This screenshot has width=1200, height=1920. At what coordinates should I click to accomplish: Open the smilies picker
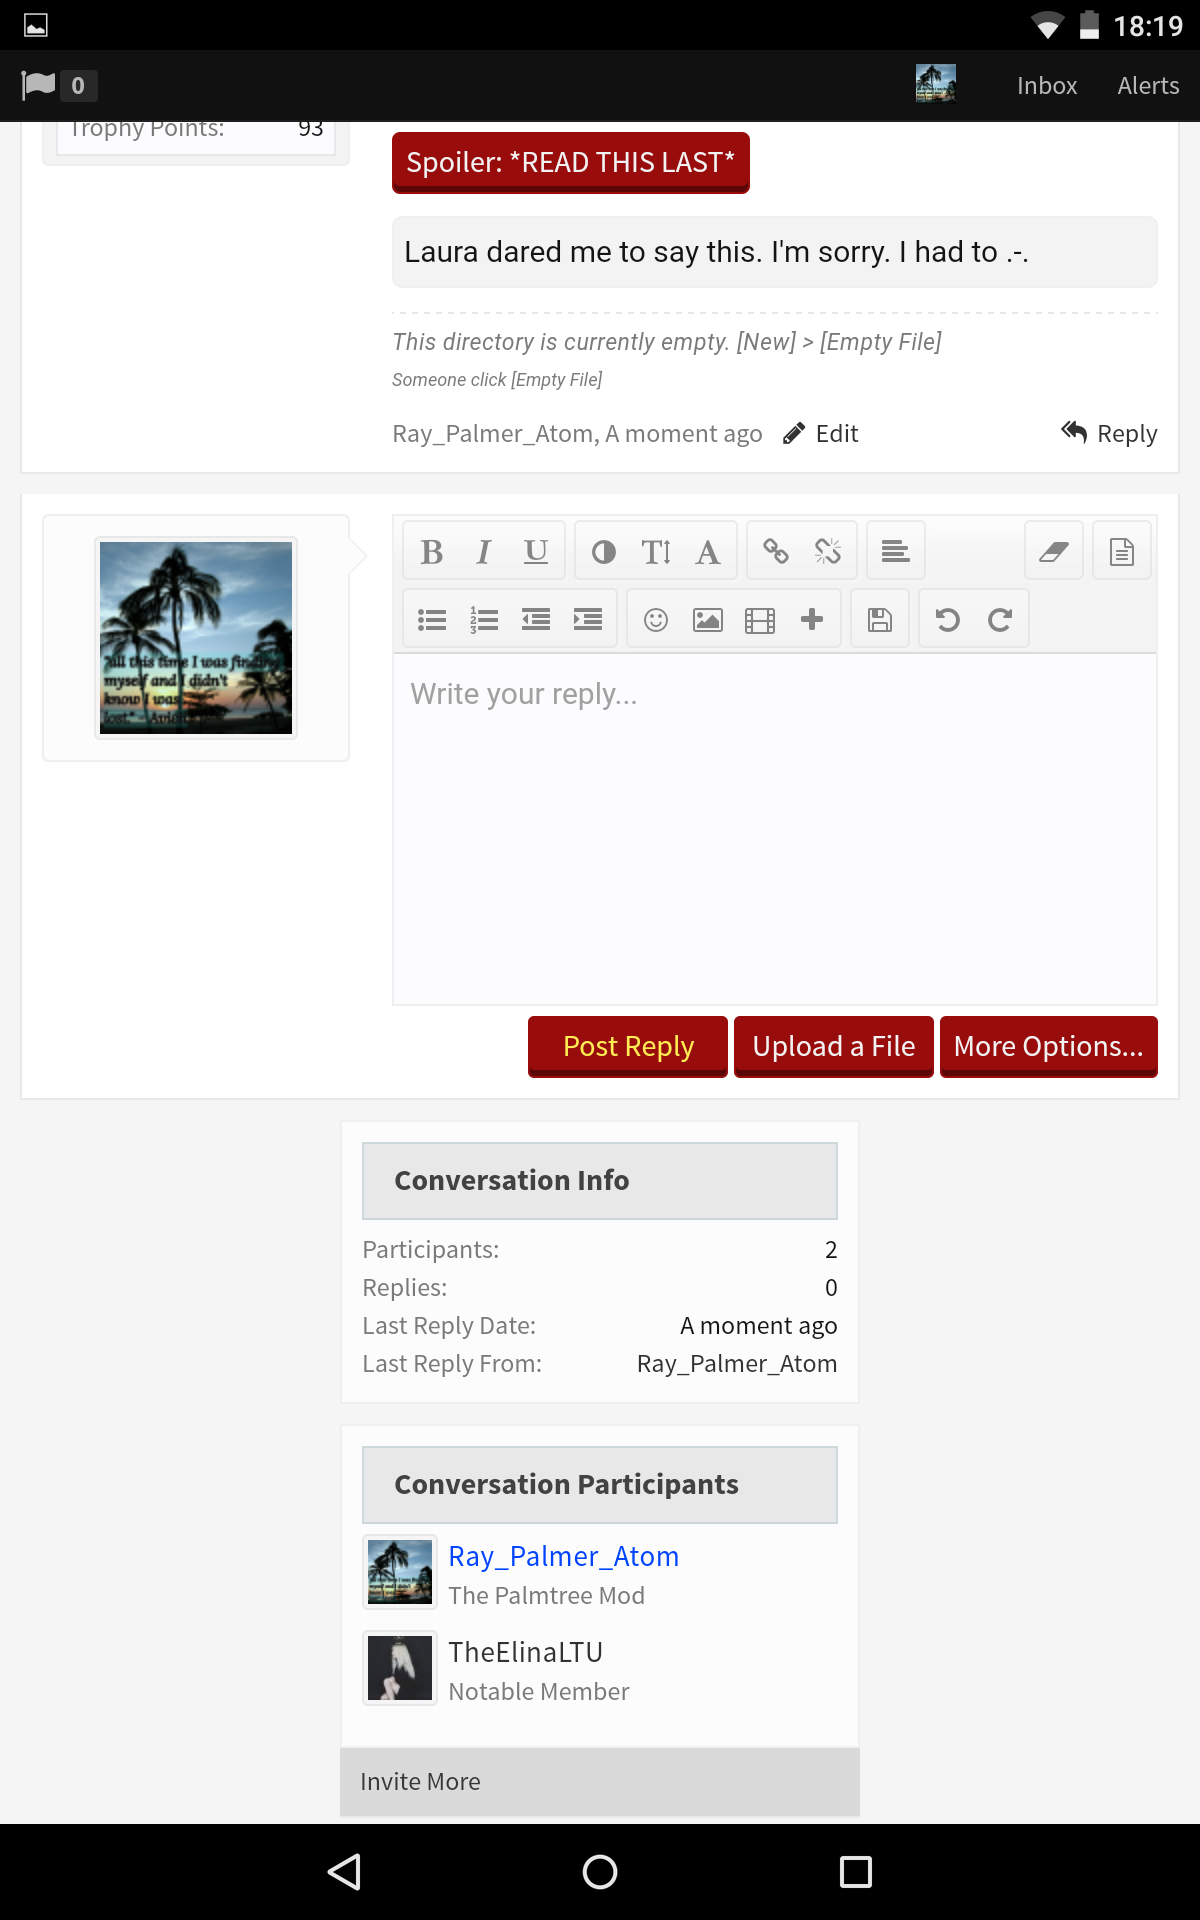pyautogui.click(x=656, y=619)
